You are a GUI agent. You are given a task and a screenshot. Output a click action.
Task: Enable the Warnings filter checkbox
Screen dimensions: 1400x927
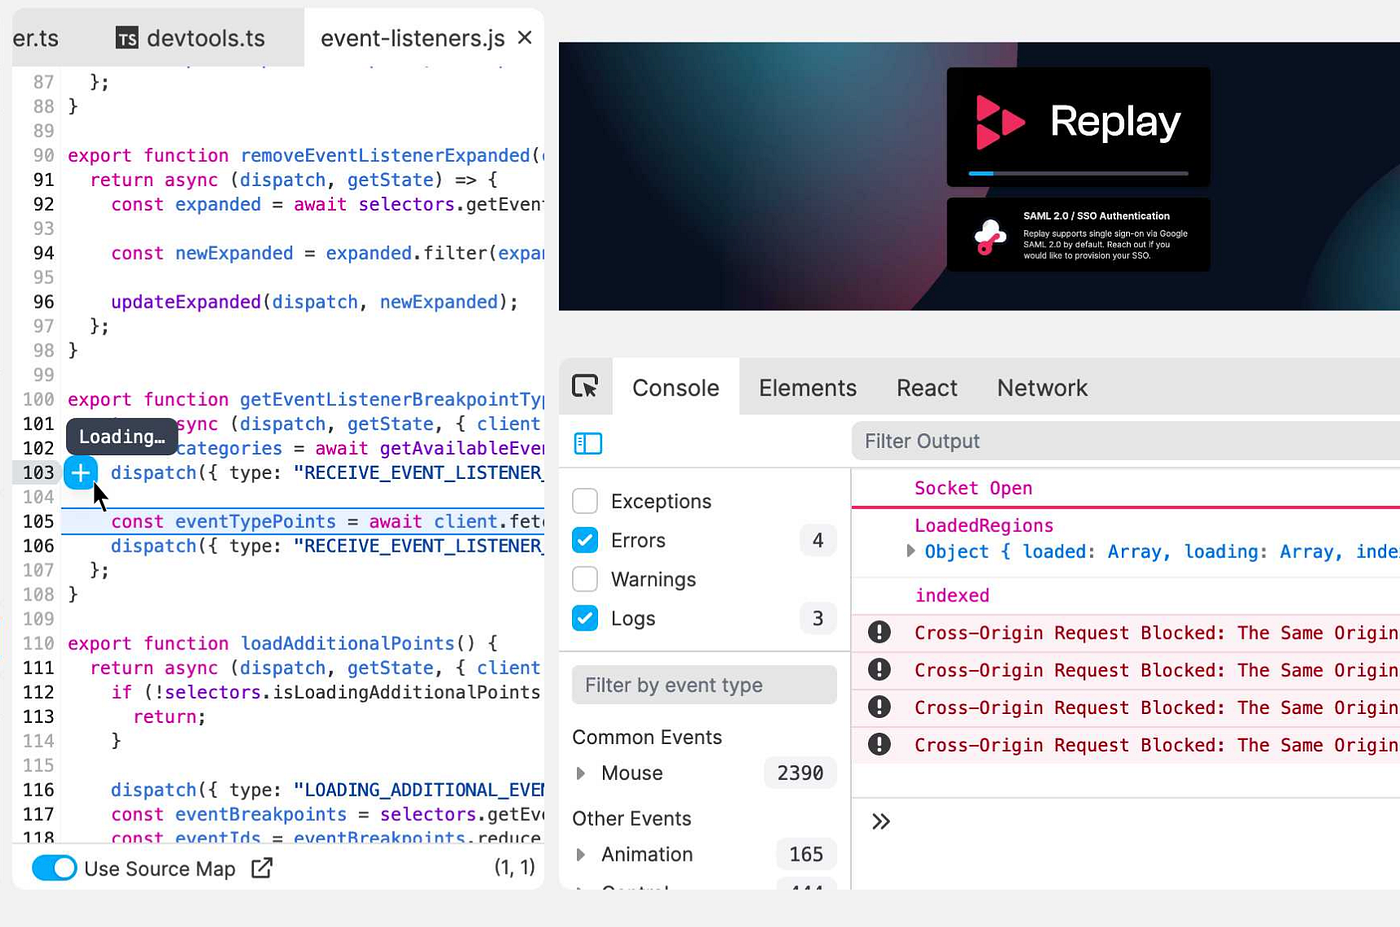(585, 578)
